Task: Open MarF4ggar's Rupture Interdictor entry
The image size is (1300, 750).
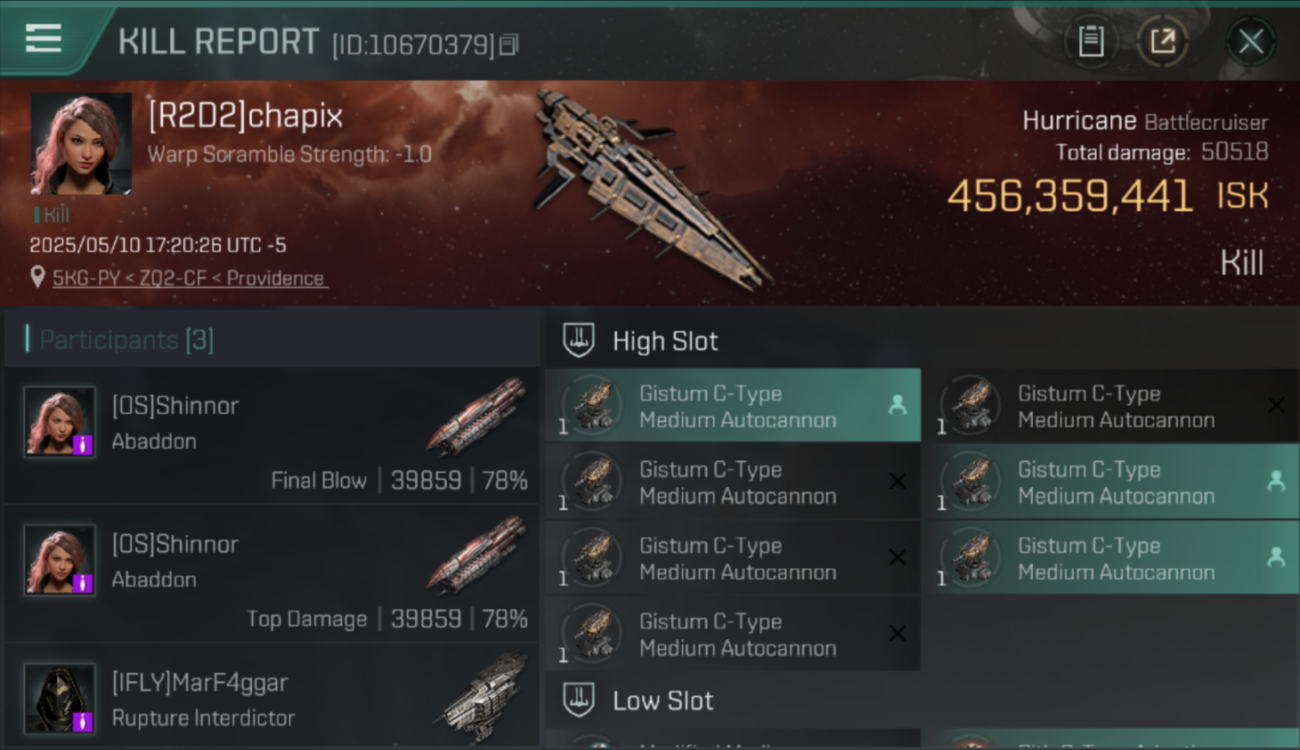Action: pyautogui.click(x=271, y=699)
